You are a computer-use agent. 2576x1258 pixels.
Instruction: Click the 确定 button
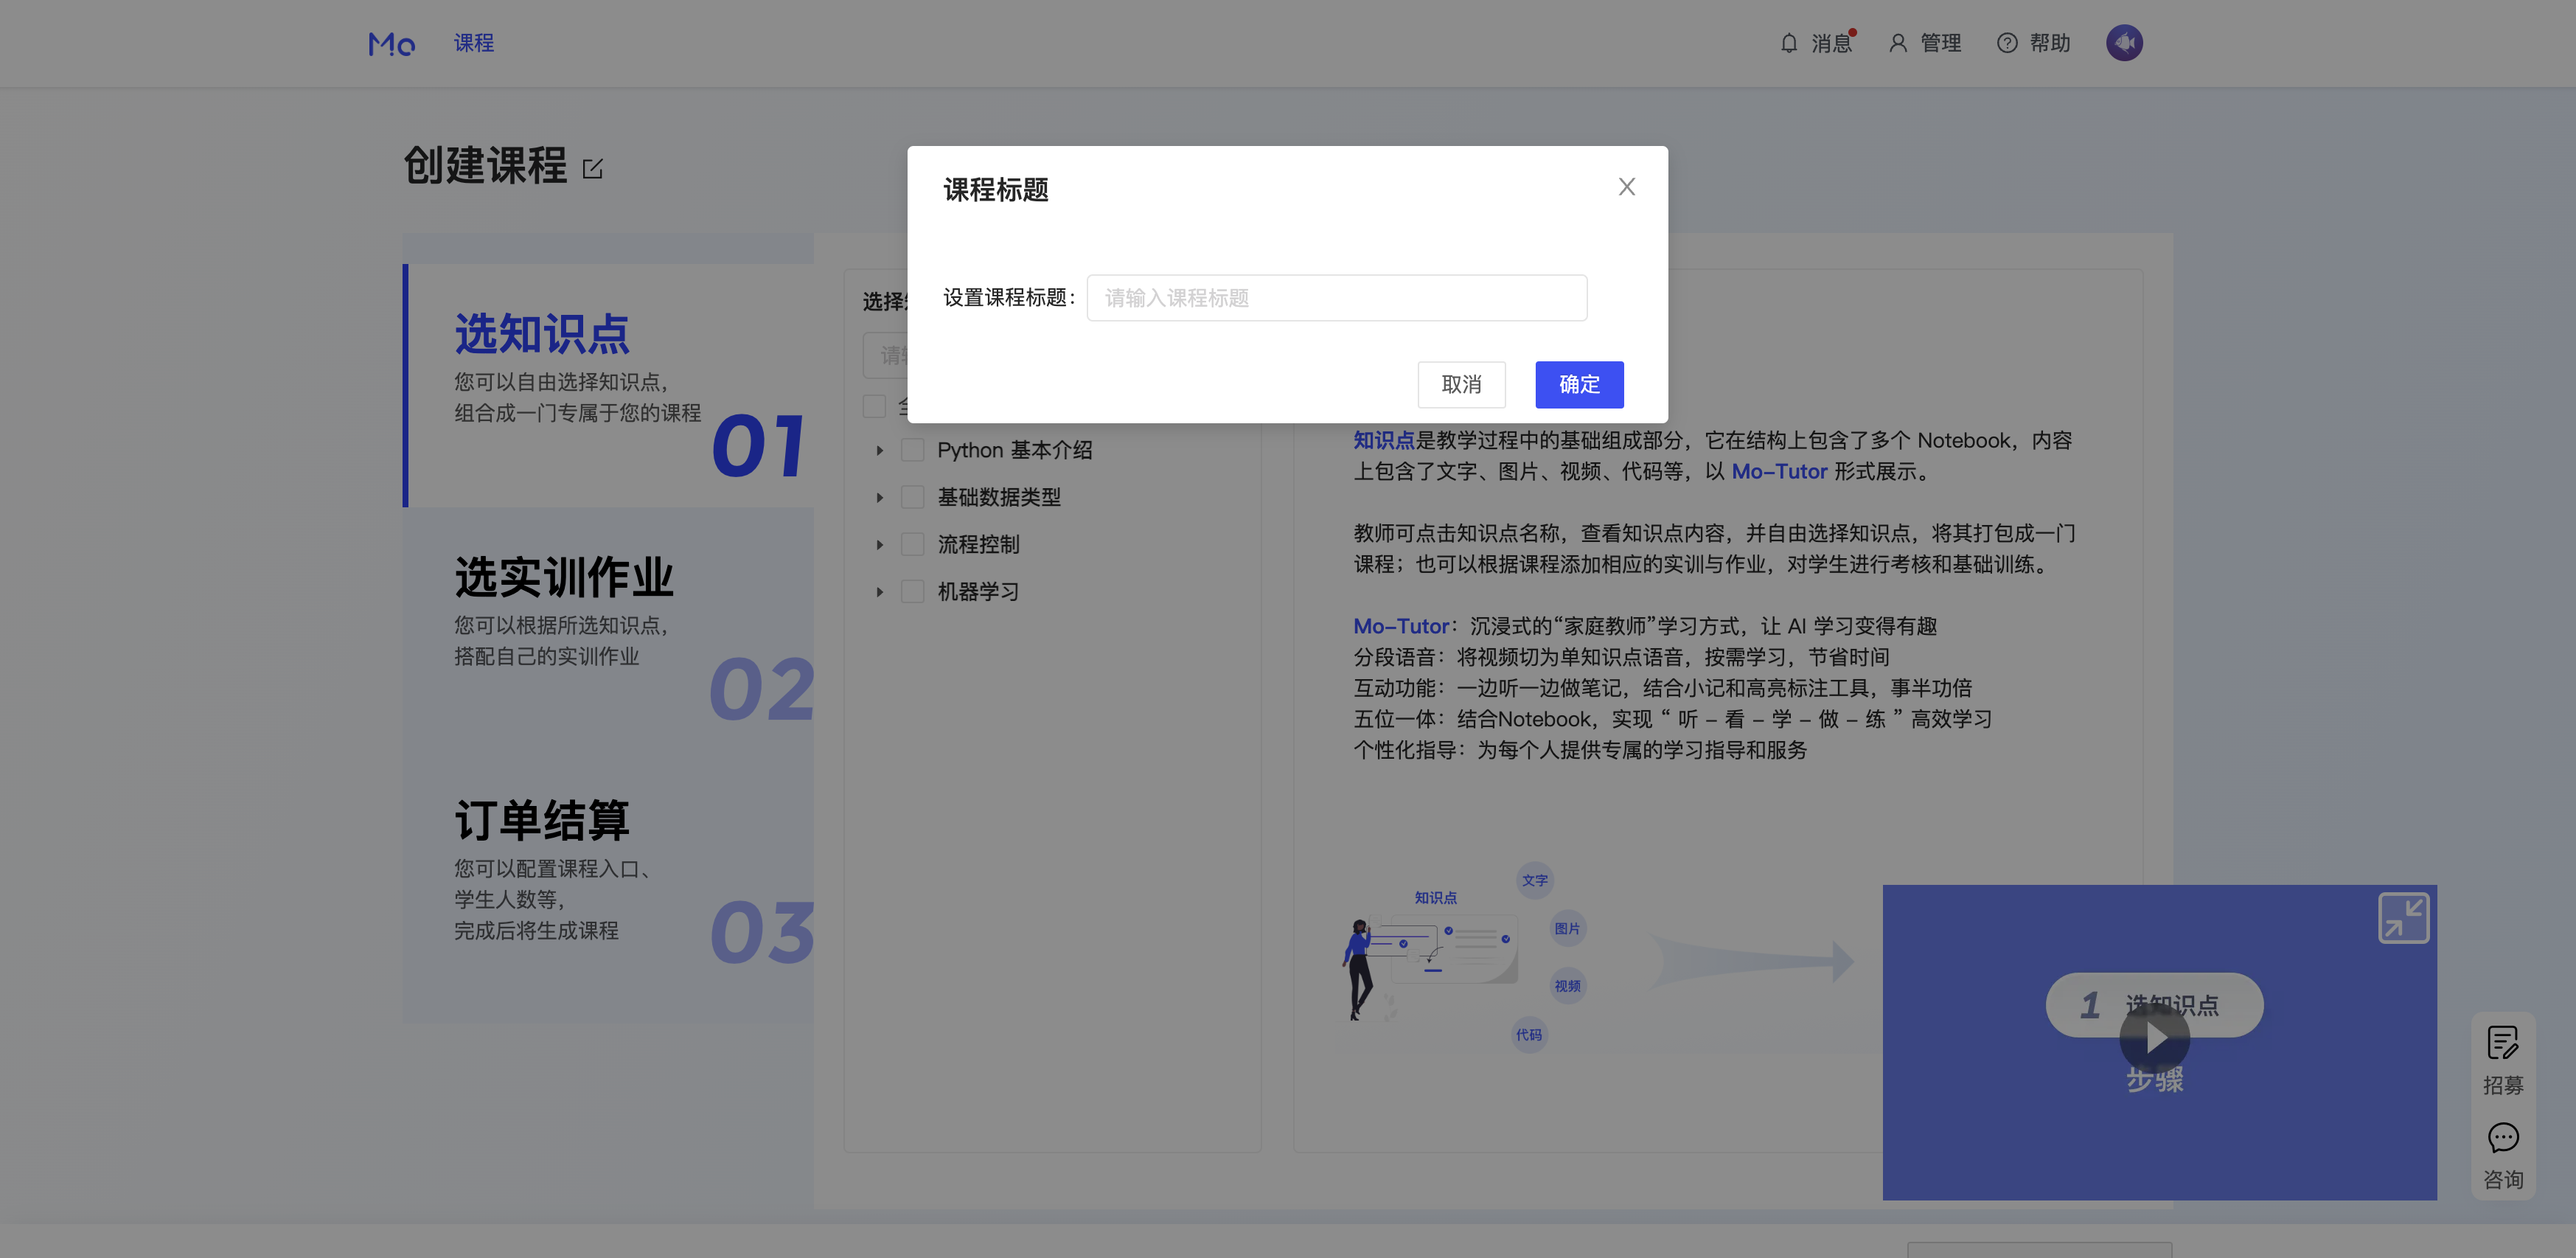pyautogui.click(x=1579, y=384)
